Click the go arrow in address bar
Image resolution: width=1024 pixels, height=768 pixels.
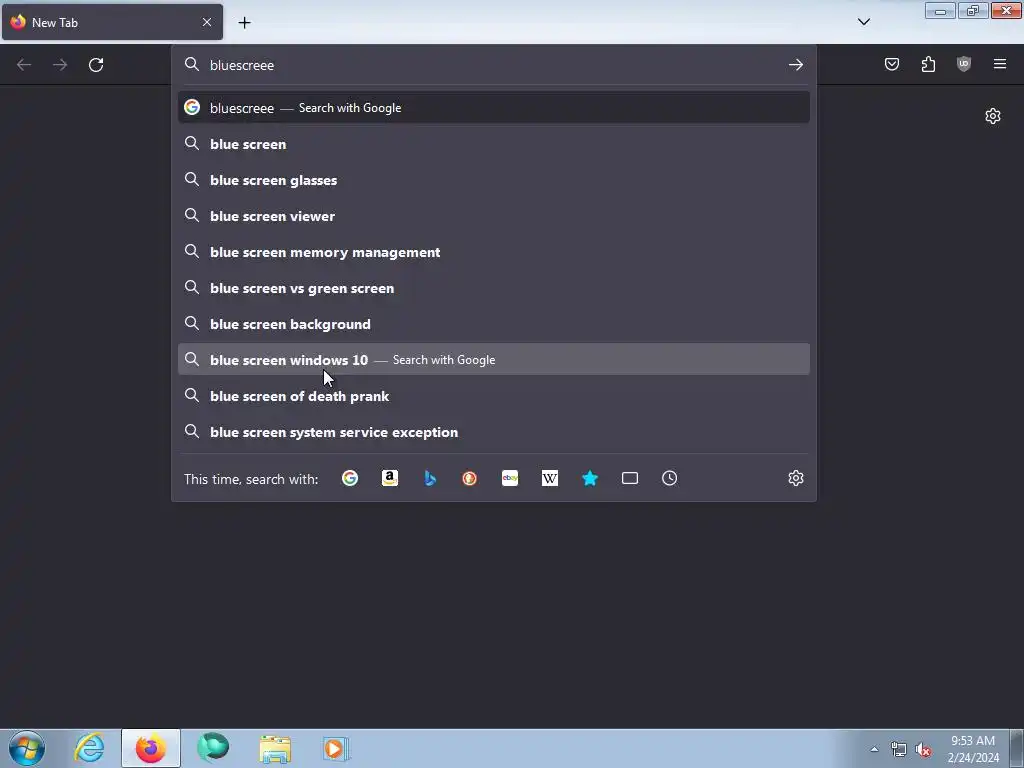coord(795,65)
